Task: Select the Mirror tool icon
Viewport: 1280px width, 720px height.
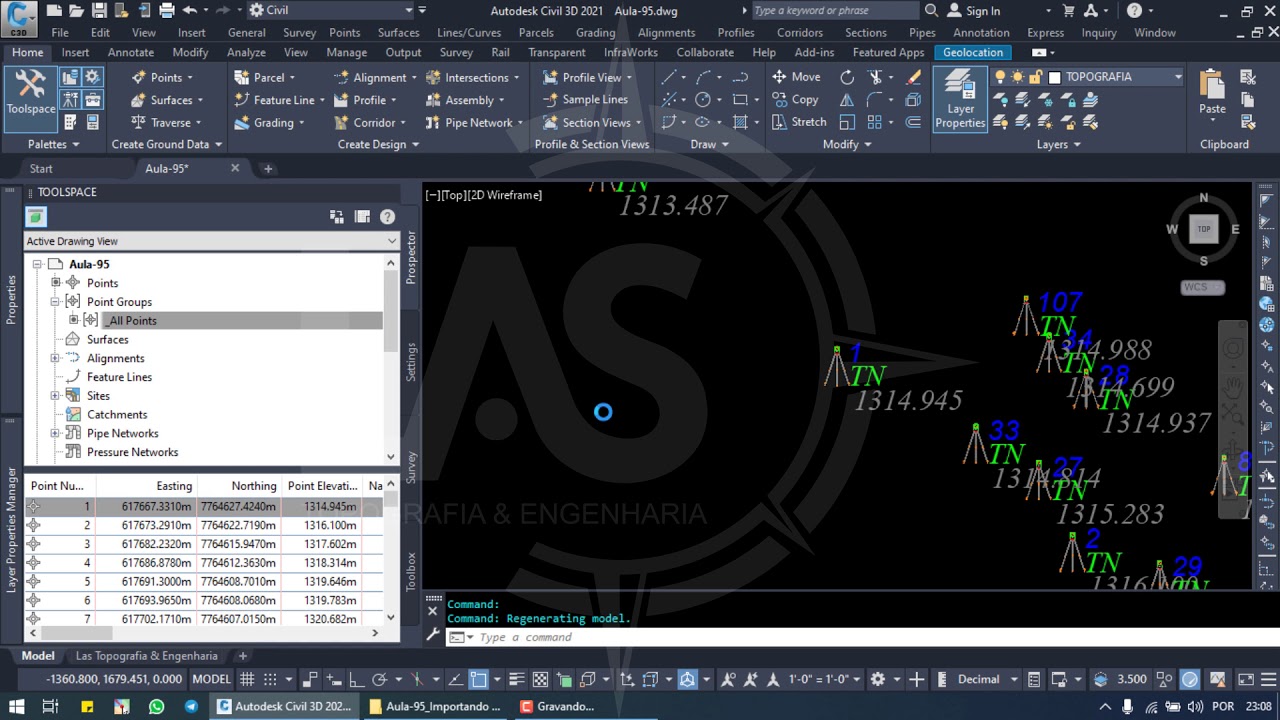Action: 847,99
